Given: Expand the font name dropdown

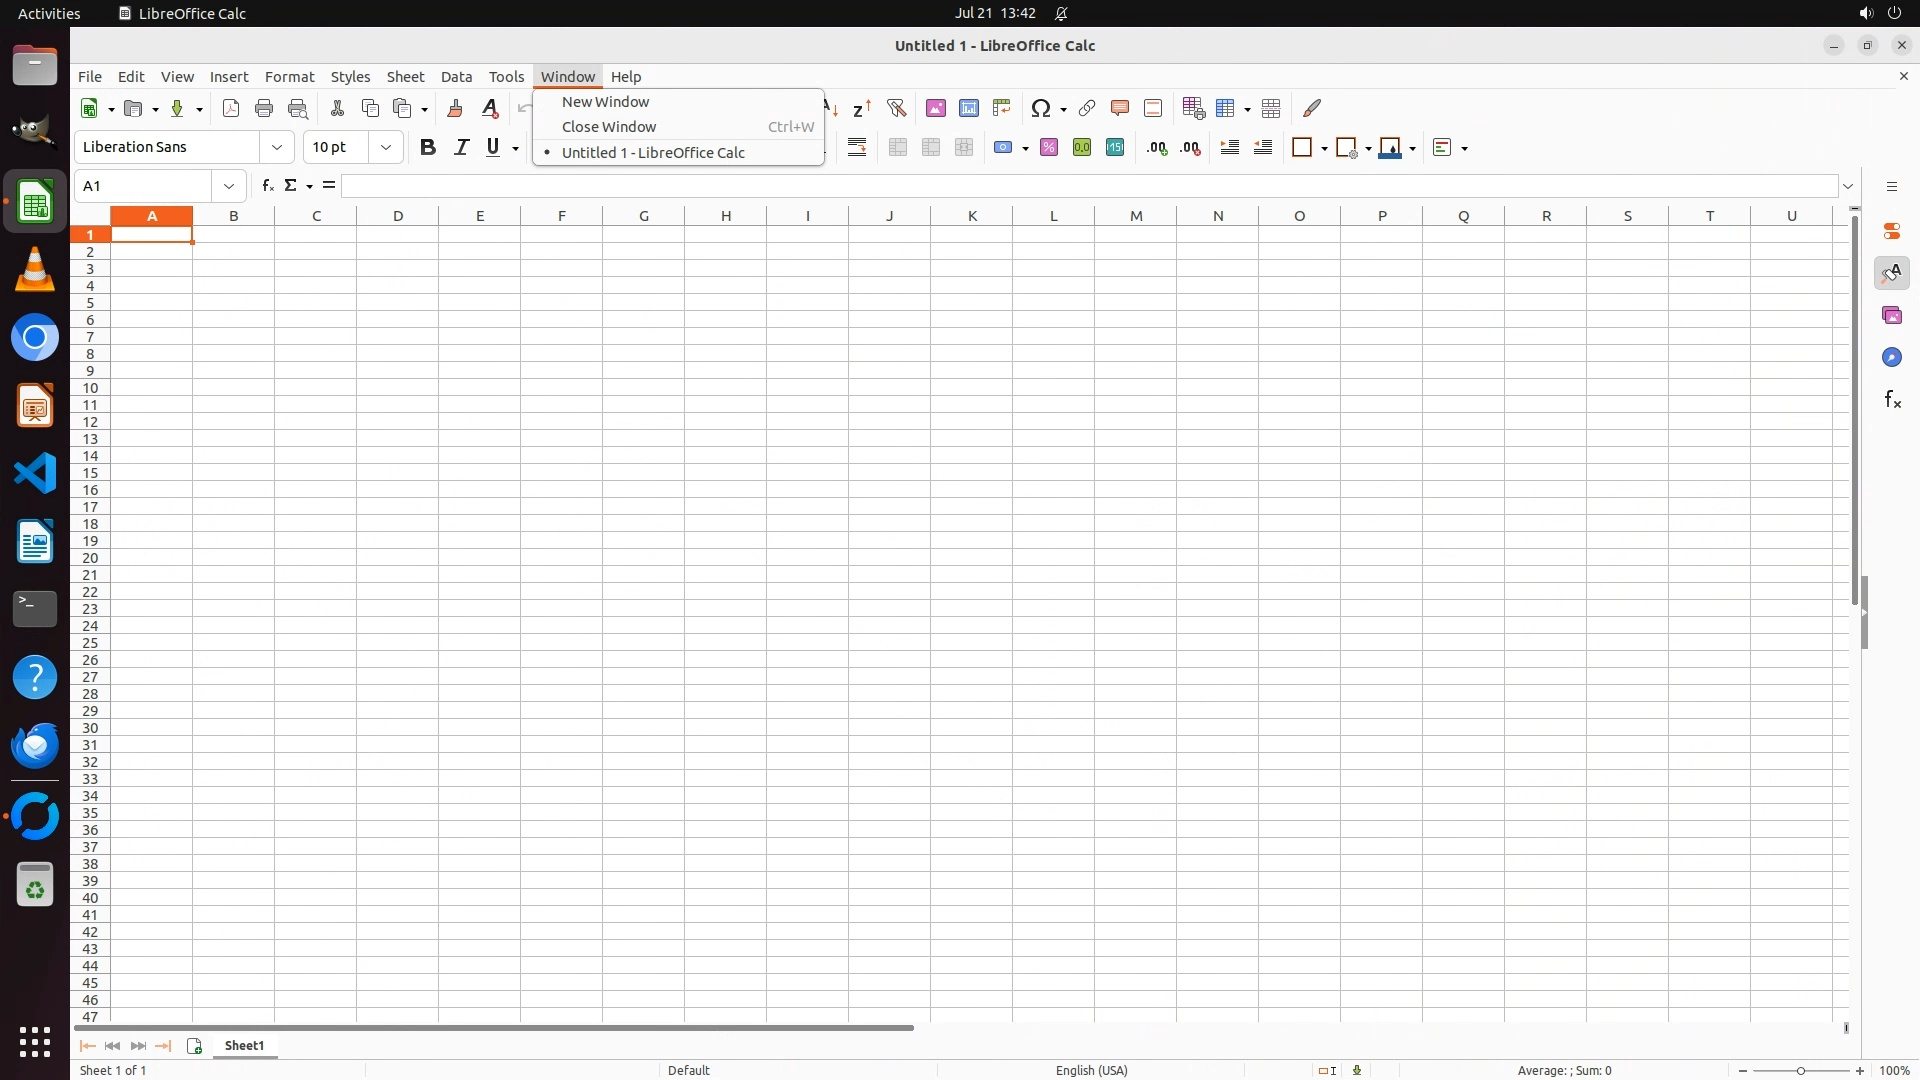Looking at the screenshot, I should click(x=277, y=148).
